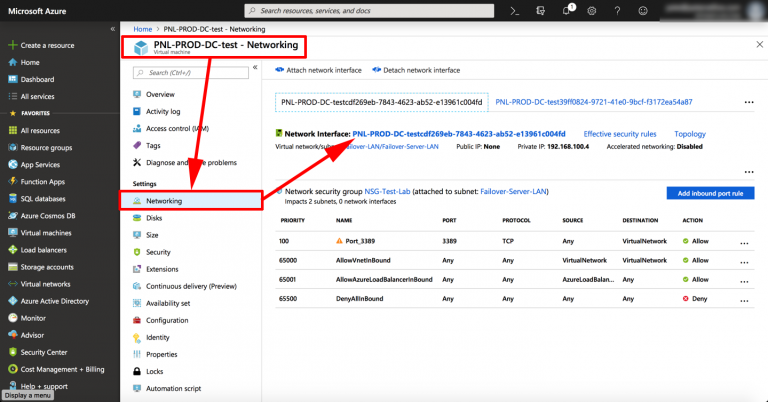Open more options for the AllowVnetInBound rule
Image resolution: width=768 pixels, height=402 pixels.
tap(744, 261)
